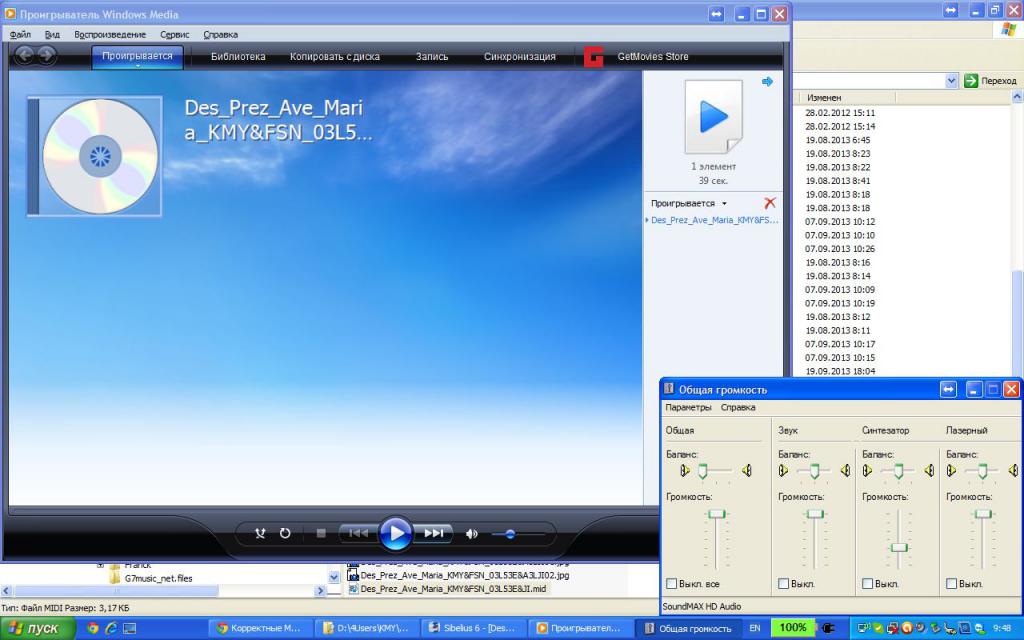Click the Синтезатор volume slider handle
Screen dimensions: 1024x640
tap(900, 547)
